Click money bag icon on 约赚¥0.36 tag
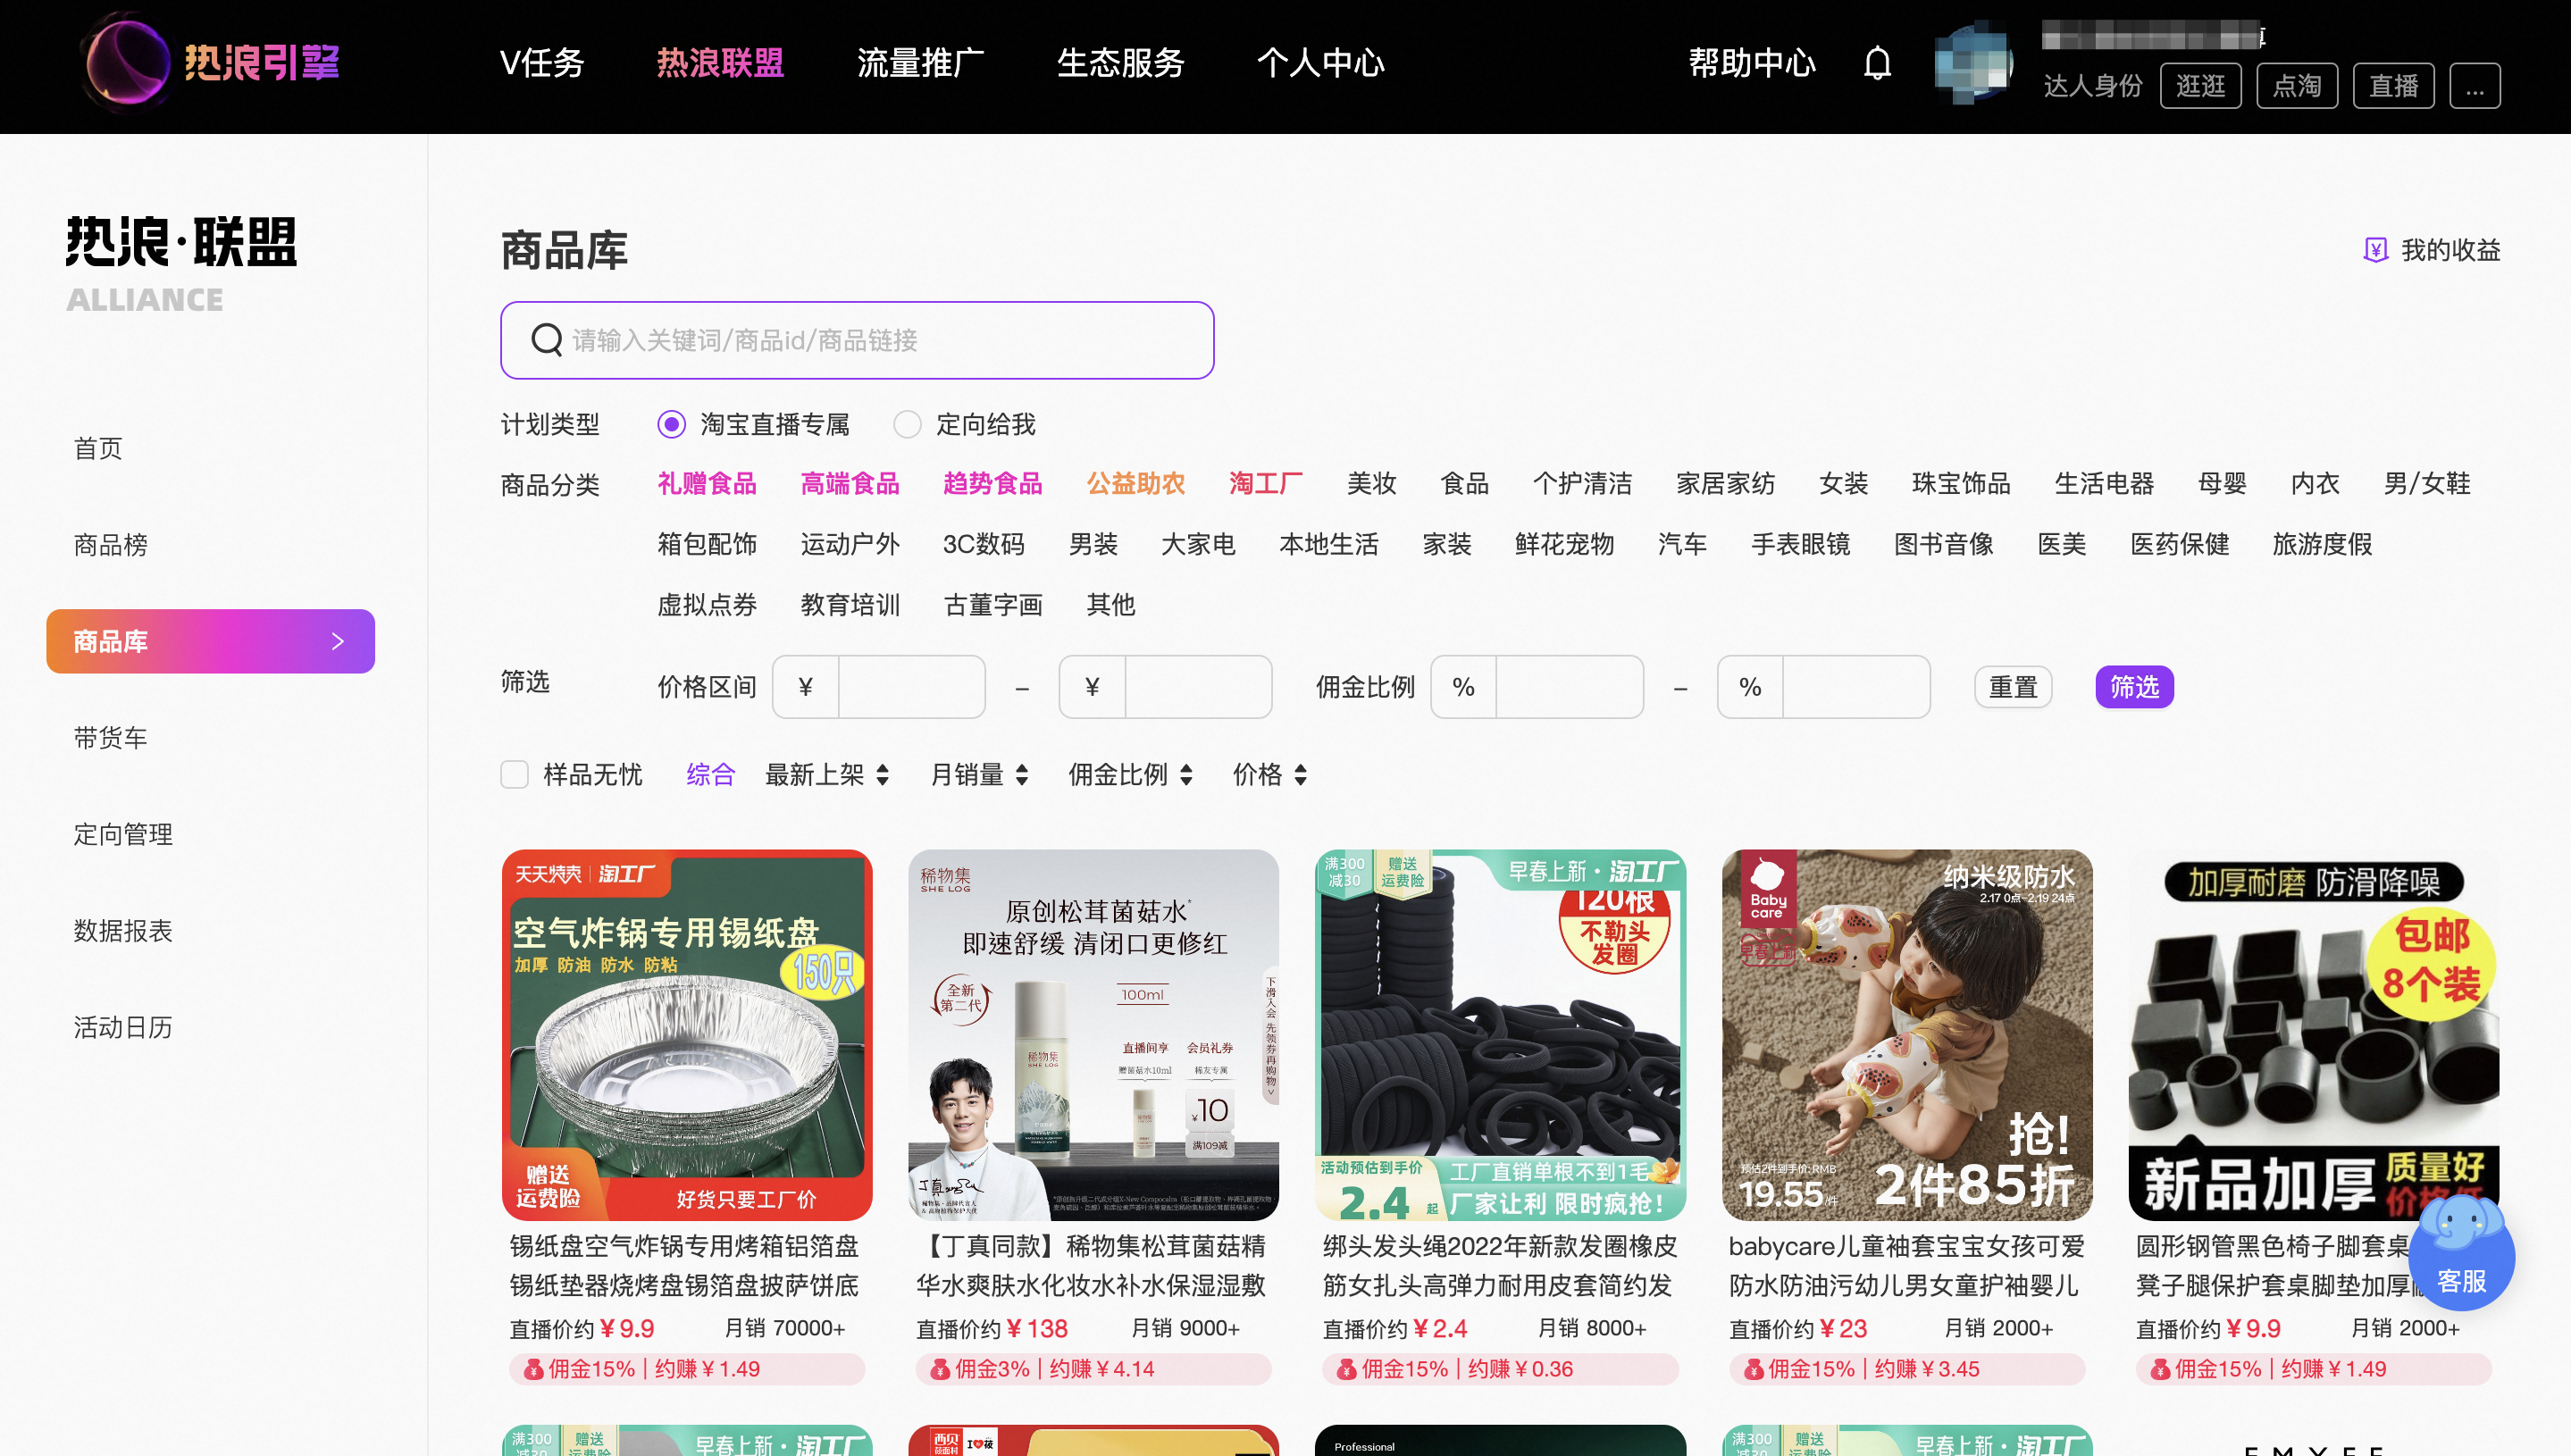This screenshot has width=2571, height=1456. point(1346,1369)
